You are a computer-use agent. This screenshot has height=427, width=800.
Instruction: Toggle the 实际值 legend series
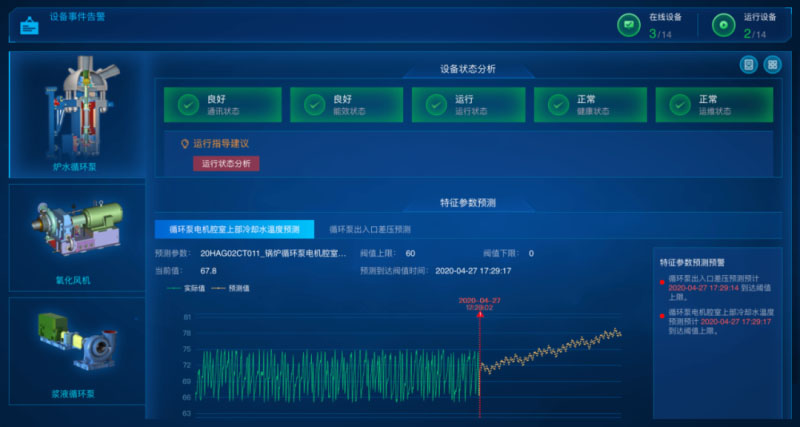point(185,288)
